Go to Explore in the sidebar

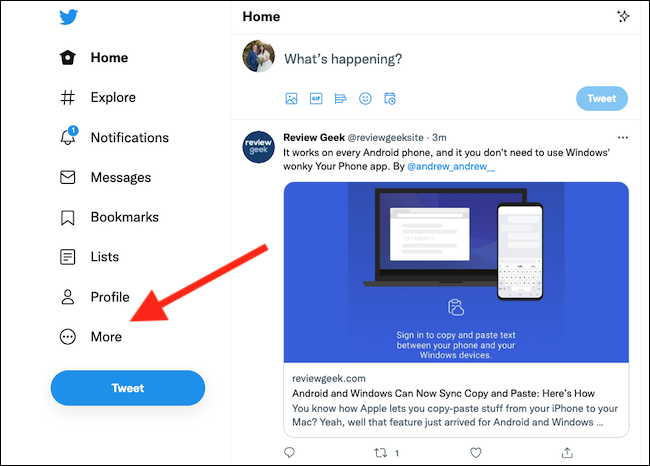tap(97, 97)
